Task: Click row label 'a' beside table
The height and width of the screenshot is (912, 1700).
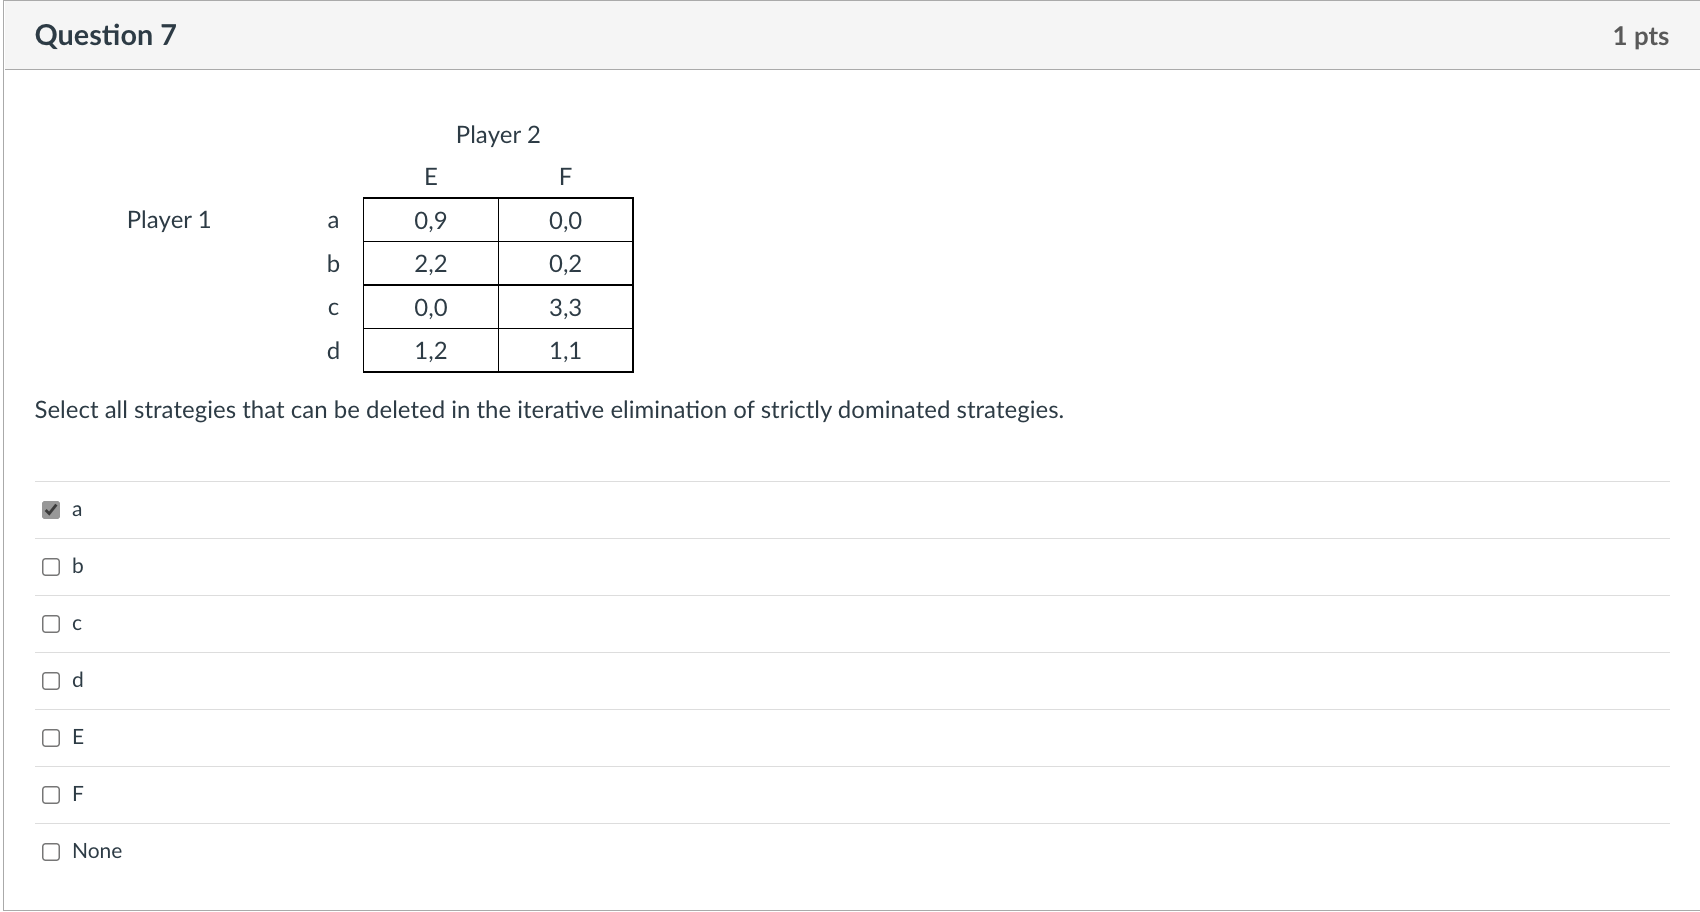Action: (333, 221)
